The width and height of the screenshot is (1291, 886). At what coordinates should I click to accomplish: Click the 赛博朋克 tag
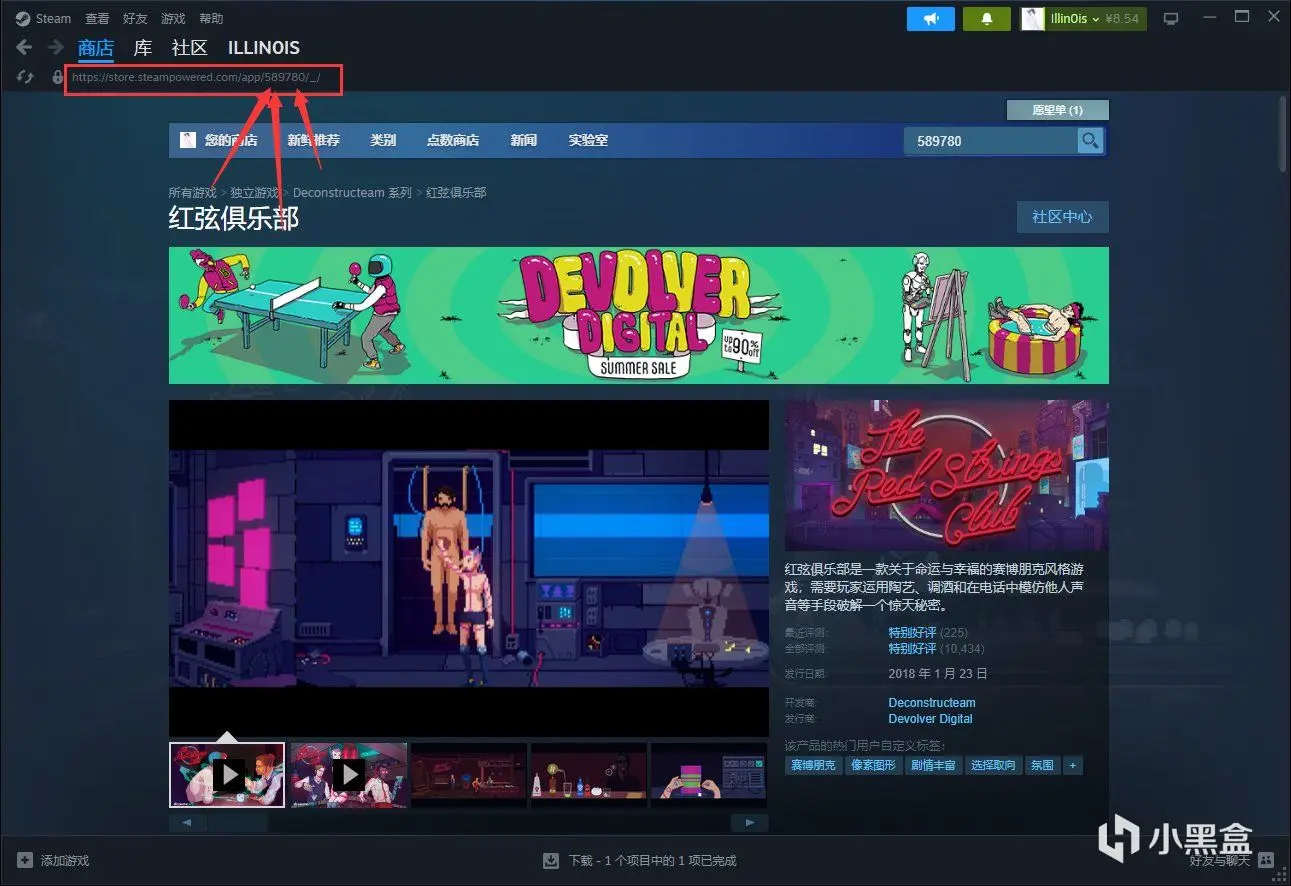(x=813, y=765)
